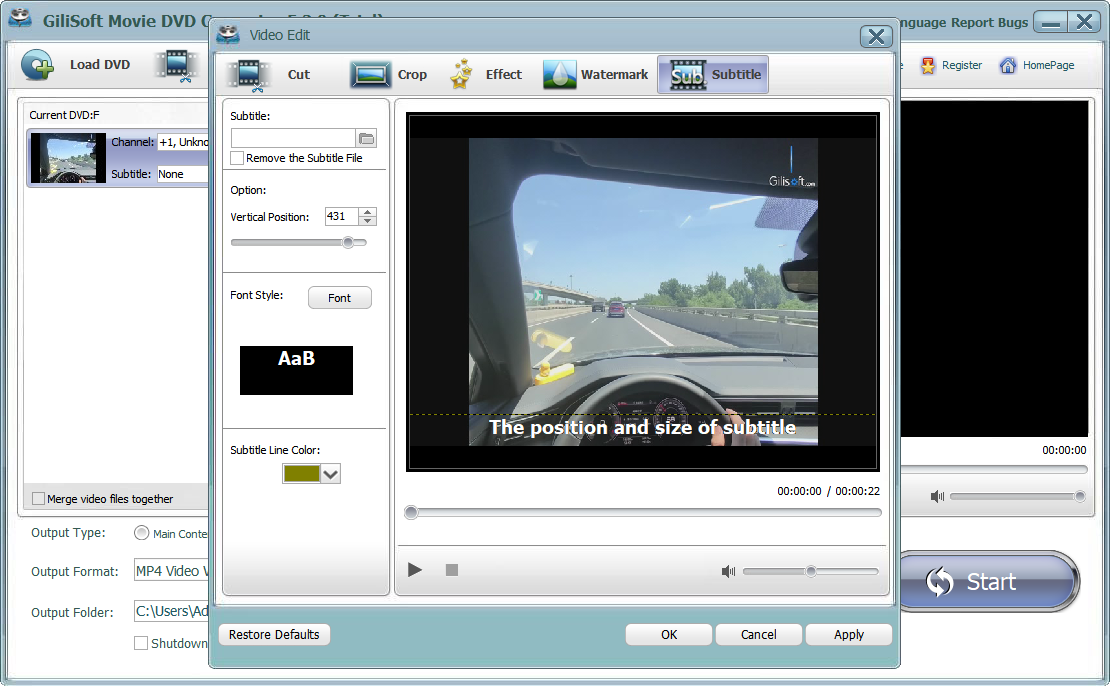Click the Watermark droplet icon
This screenshot has height=686, width=1110.
(x=559, y=74)
